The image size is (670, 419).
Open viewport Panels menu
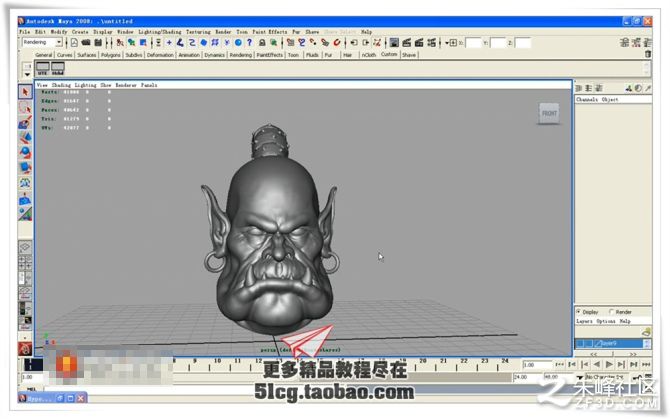click(149, 85)
